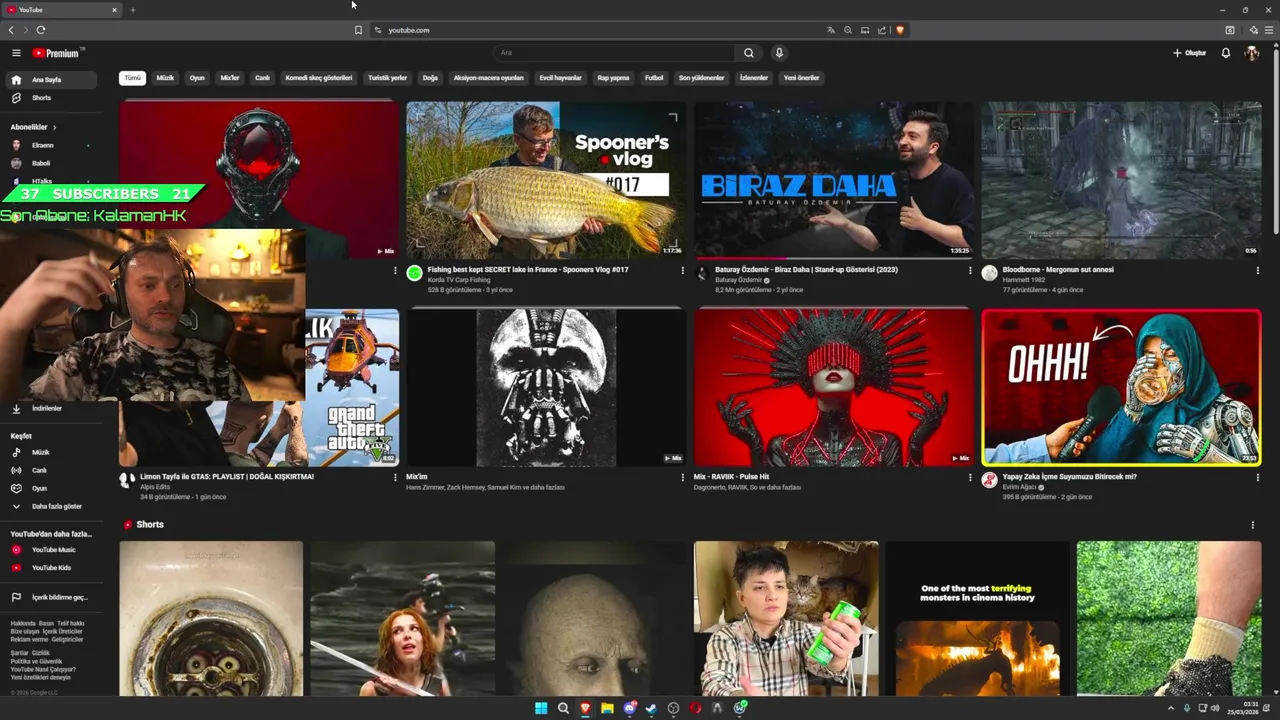The height and width of the screenshot is (720, 1280).
Task: Play the BIRAZ DAHA stand-up thumbnail
Action: pyautogui.click(x=833, y=180)
